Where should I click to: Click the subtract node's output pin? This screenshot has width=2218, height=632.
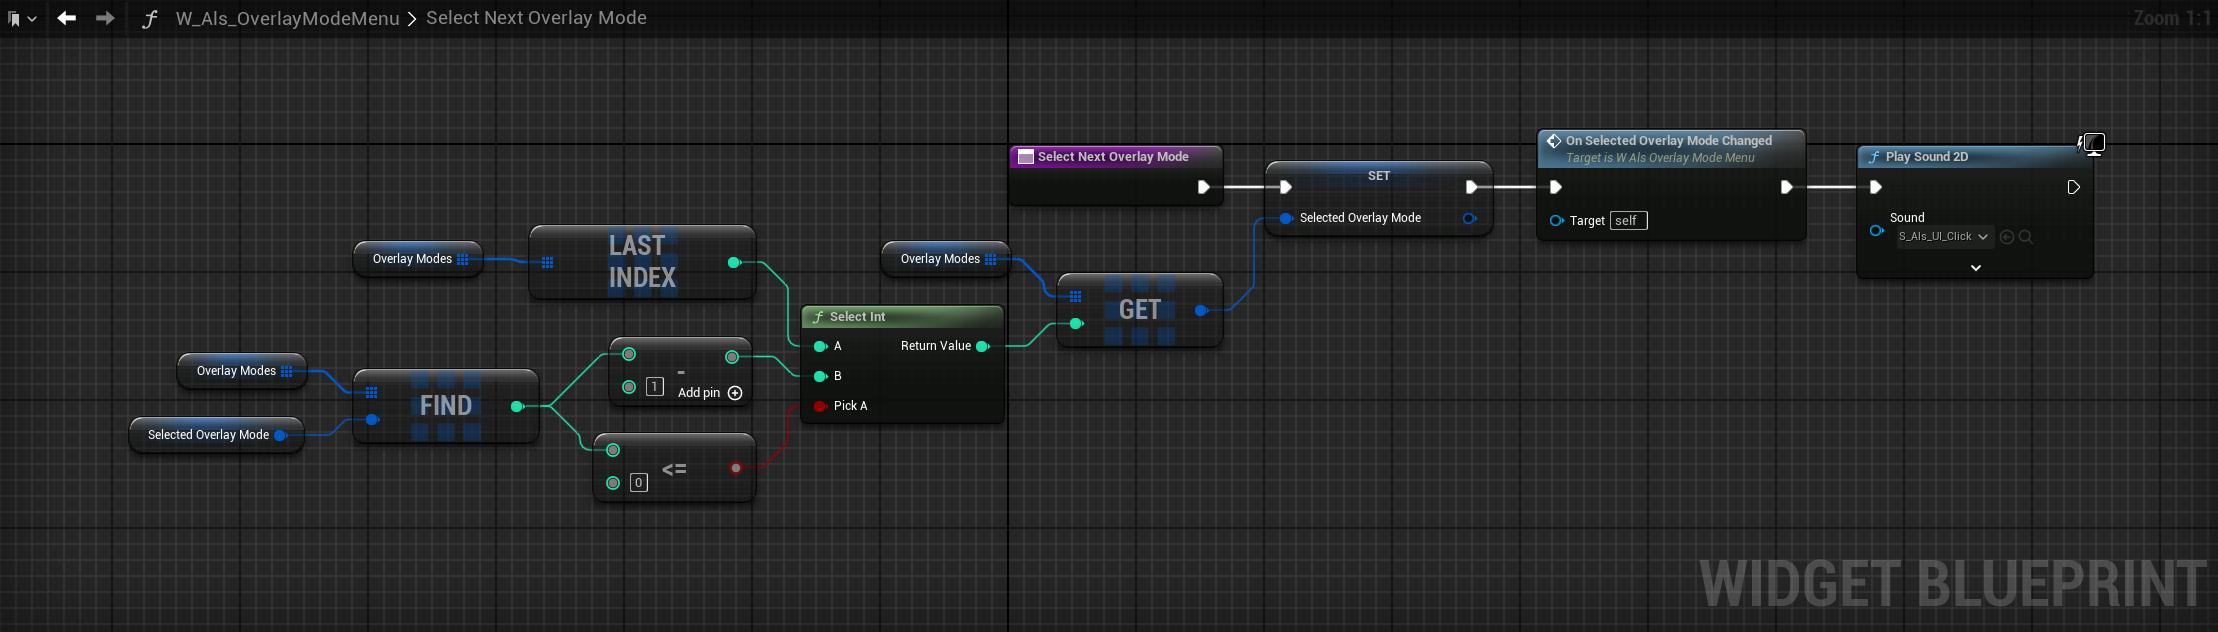point(732,357)
